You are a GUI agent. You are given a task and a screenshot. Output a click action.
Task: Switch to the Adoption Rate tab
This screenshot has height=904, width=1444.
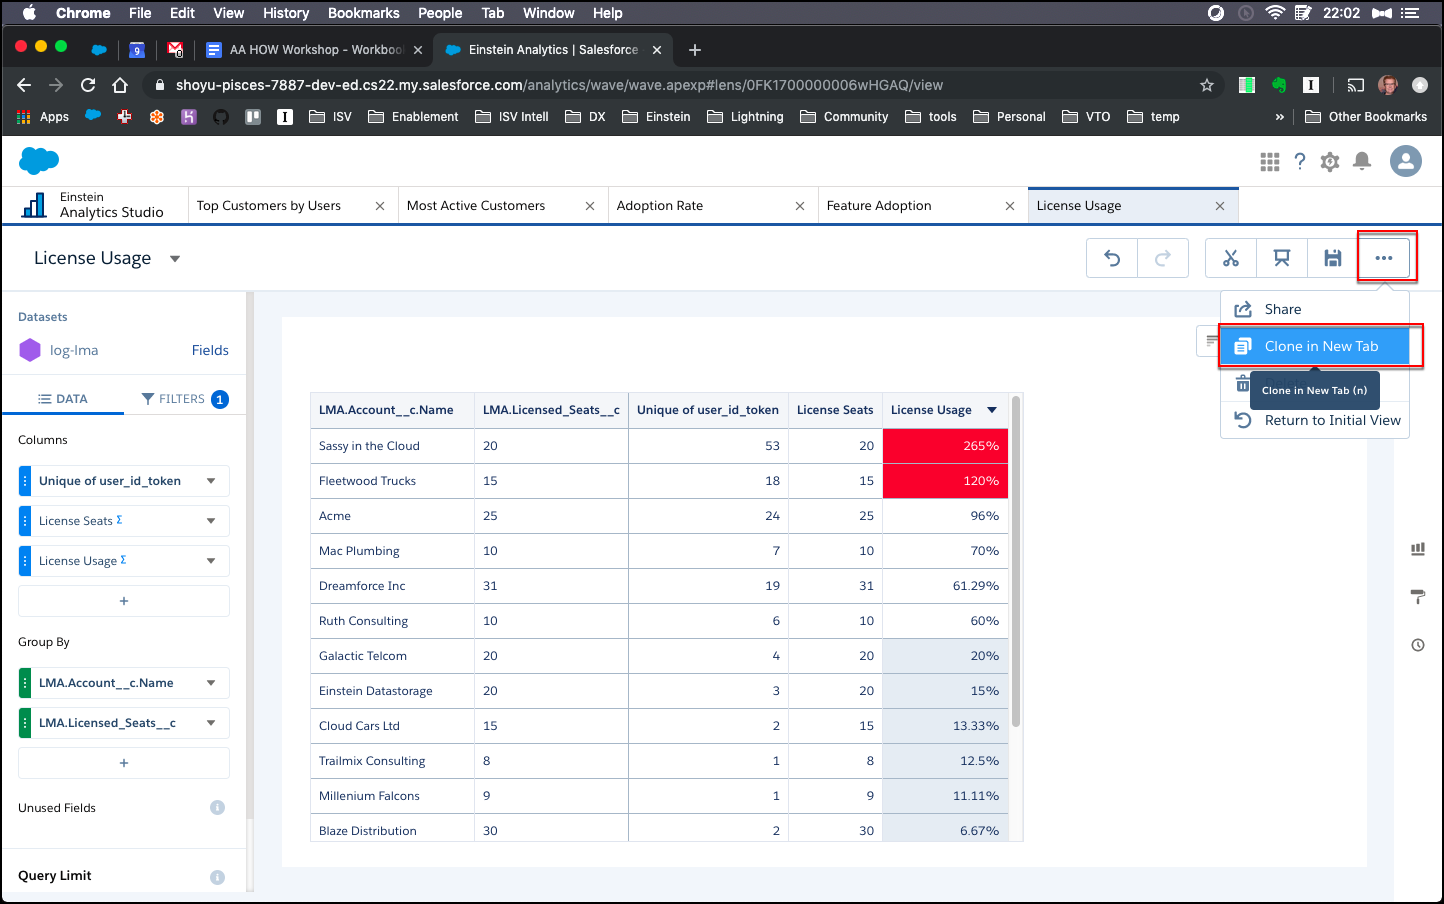coord(660,206)
